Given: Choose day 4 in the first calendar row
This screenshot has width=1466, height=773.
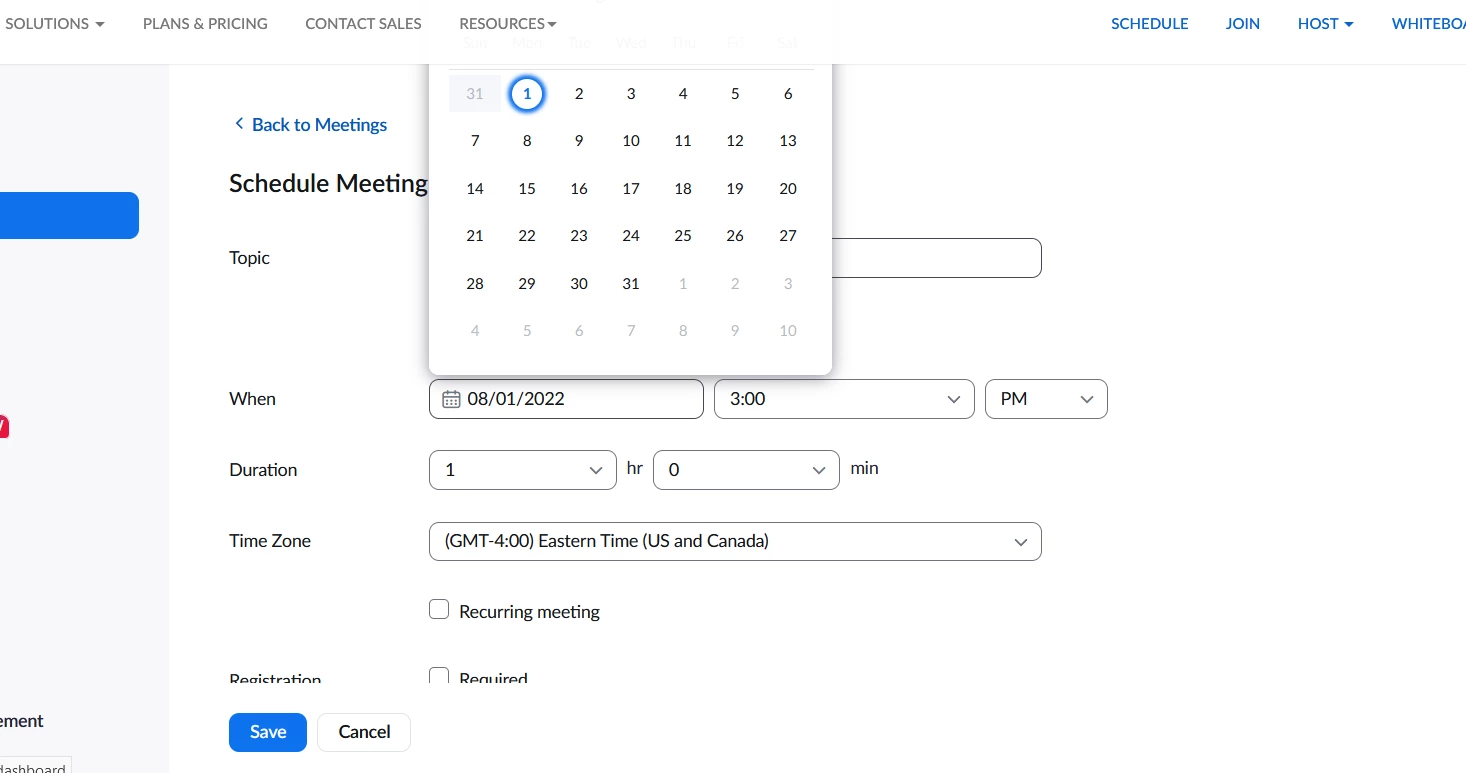Looking at the screenshot, I should pyautogui.click(x=683, y=94).
